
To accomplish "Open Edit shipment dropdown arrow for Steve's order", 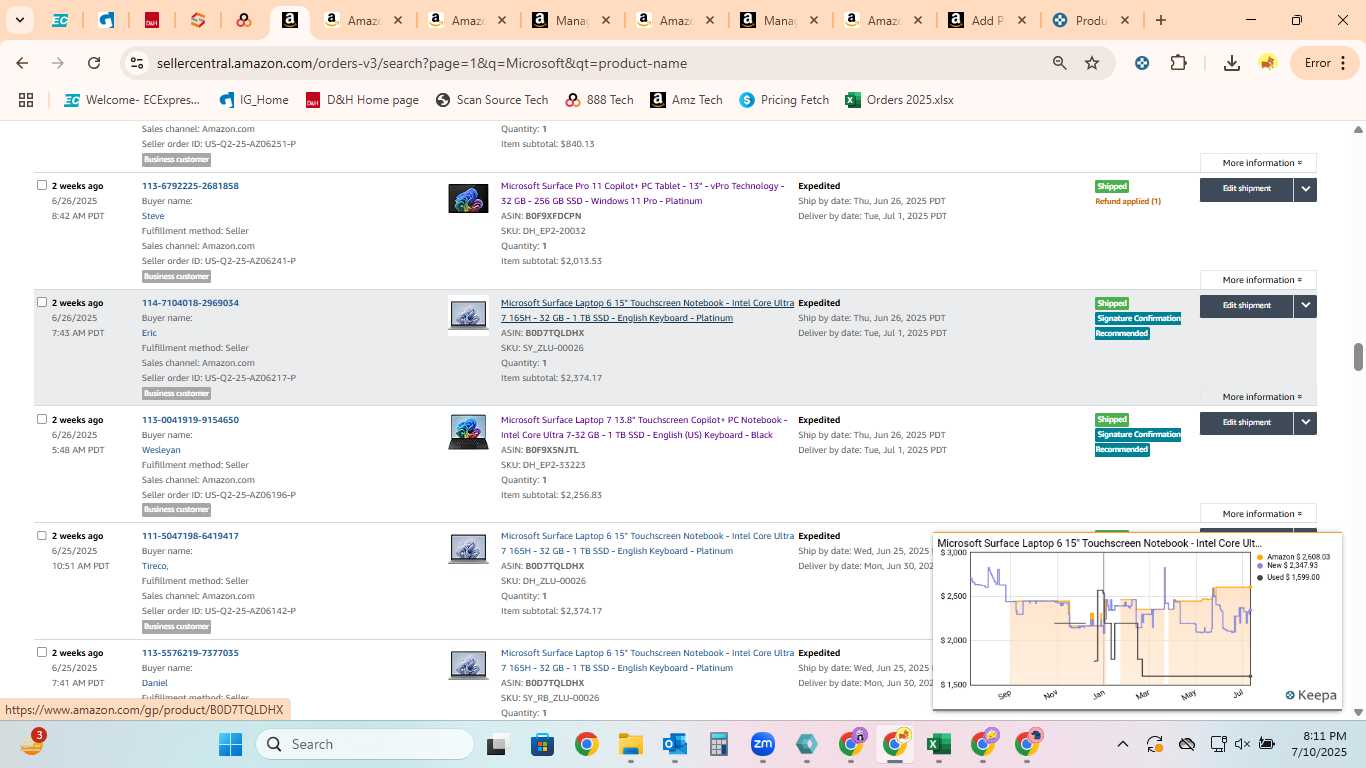I will 1305,189.
